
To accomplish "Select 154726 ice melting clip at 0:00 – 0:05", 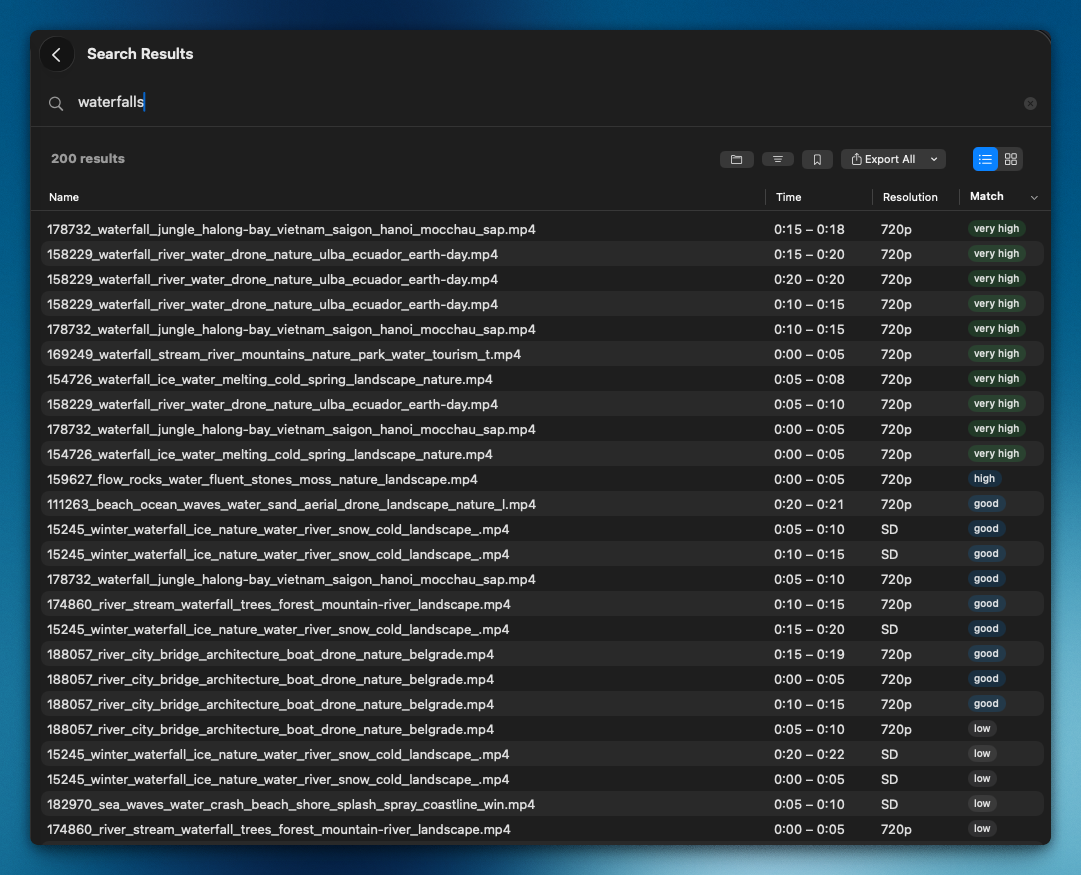I will (542, 454).
